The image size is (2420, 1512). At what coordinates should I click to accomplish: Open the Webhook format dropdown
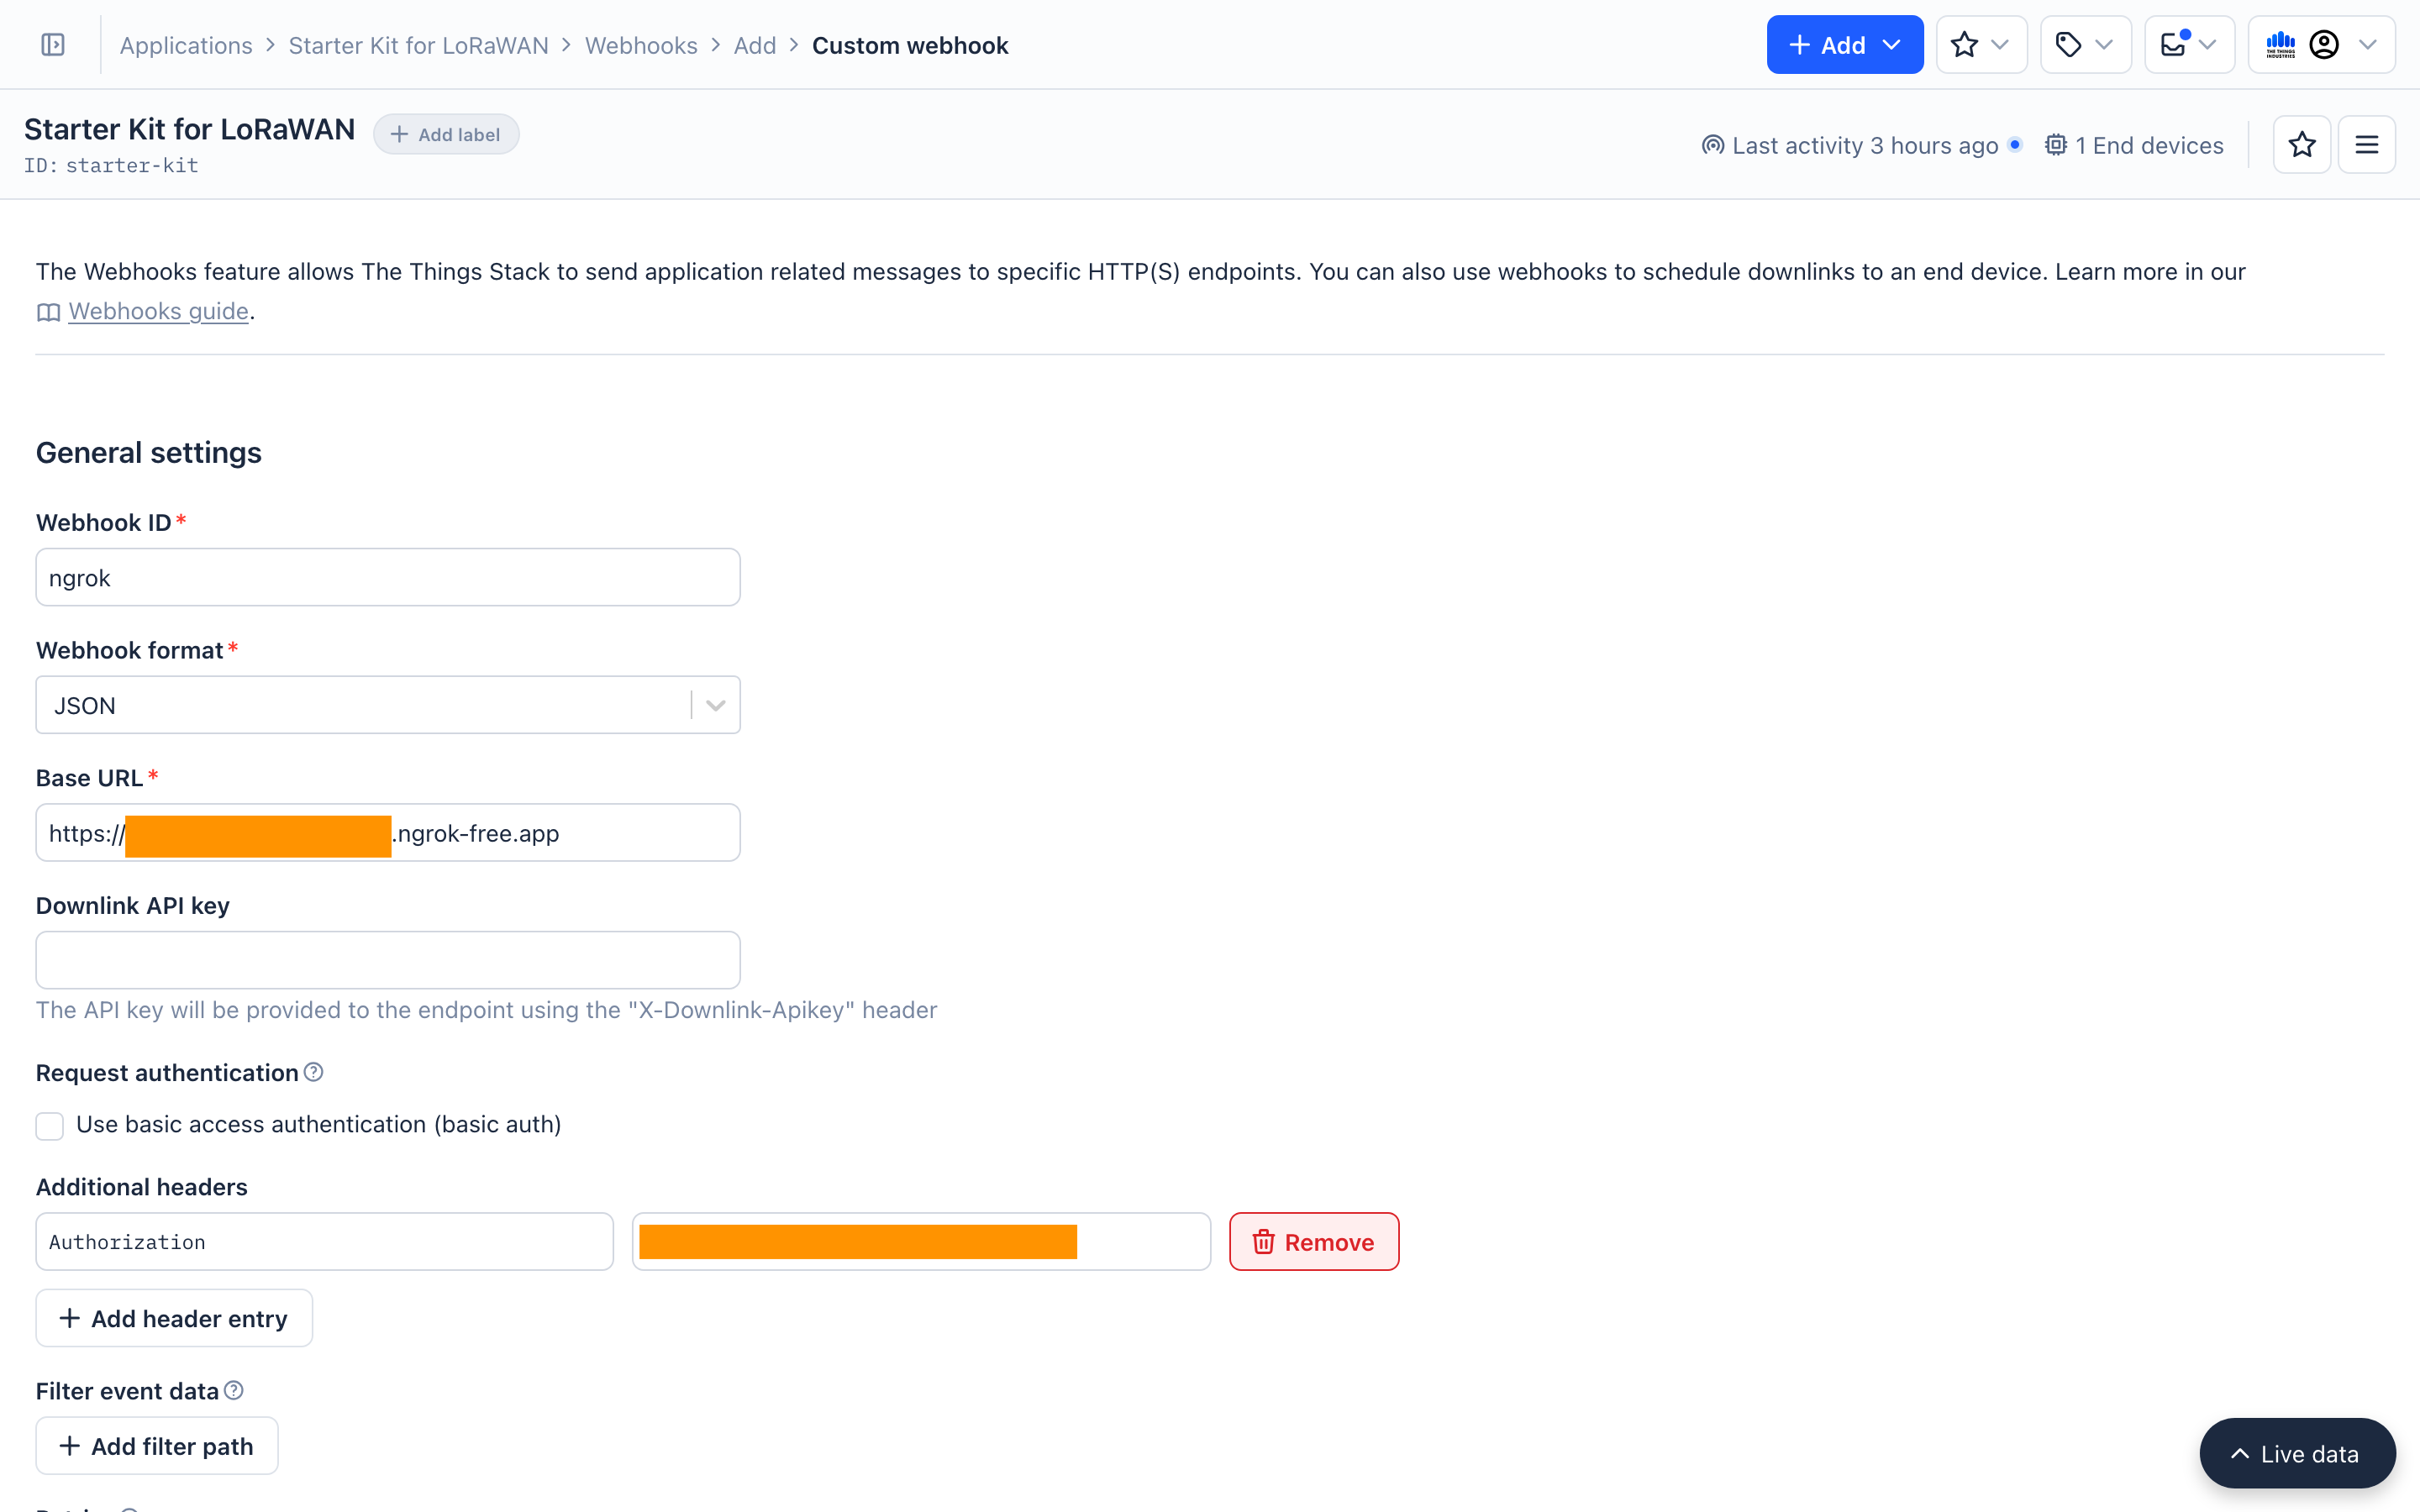click(713, 704)
